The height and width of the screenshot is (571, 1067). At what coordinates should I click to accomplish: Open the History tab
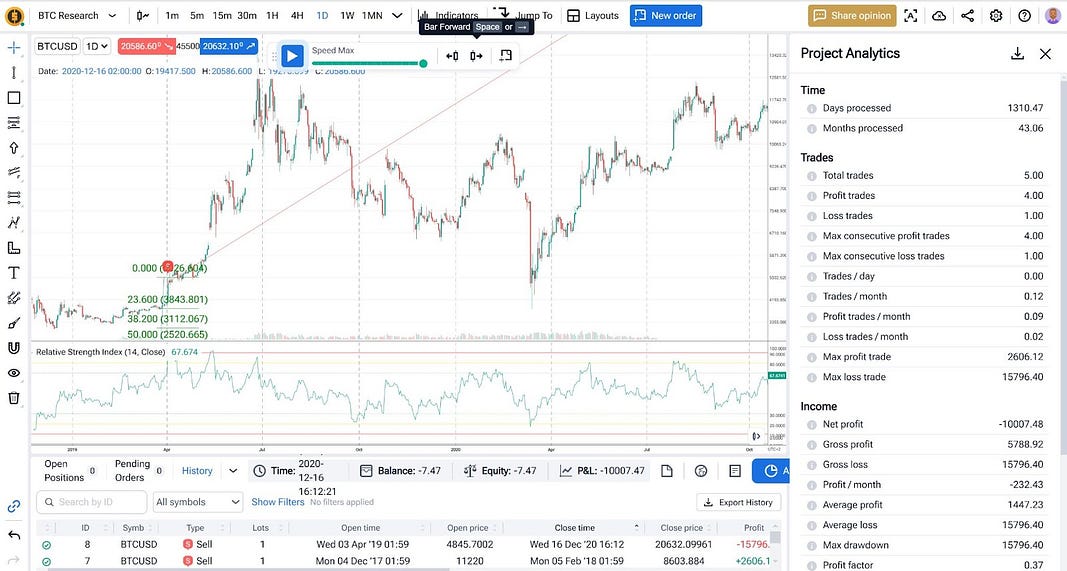[x=197, y=471]
